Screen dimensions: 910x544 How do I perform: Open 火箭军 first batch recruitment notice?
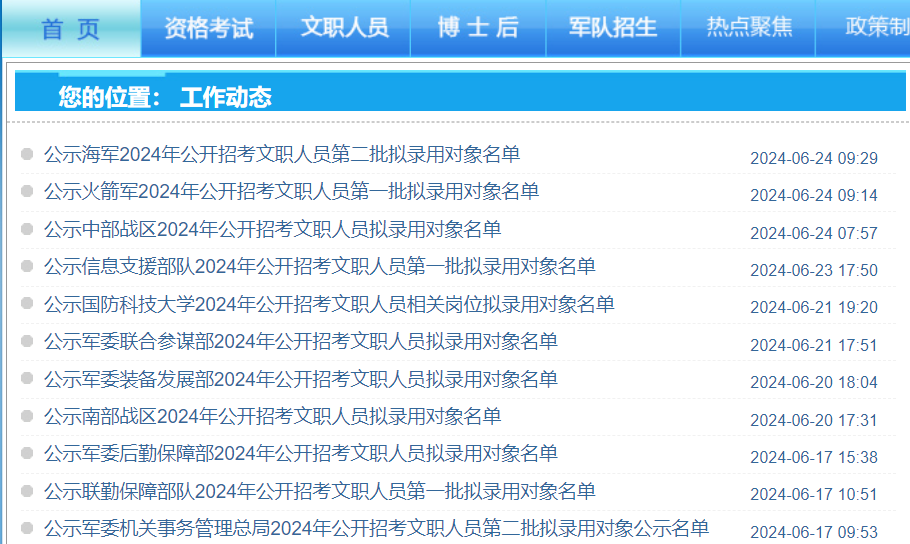click(291, 192)
